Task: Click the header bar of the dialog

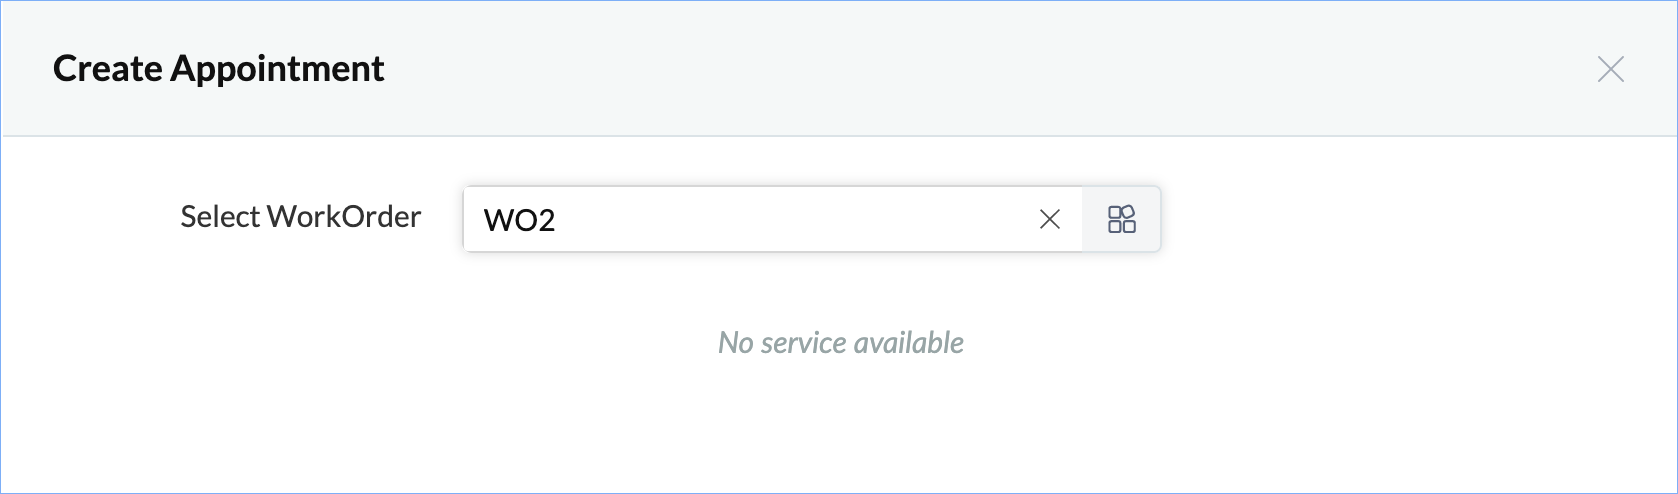Action: coord(900,69)
